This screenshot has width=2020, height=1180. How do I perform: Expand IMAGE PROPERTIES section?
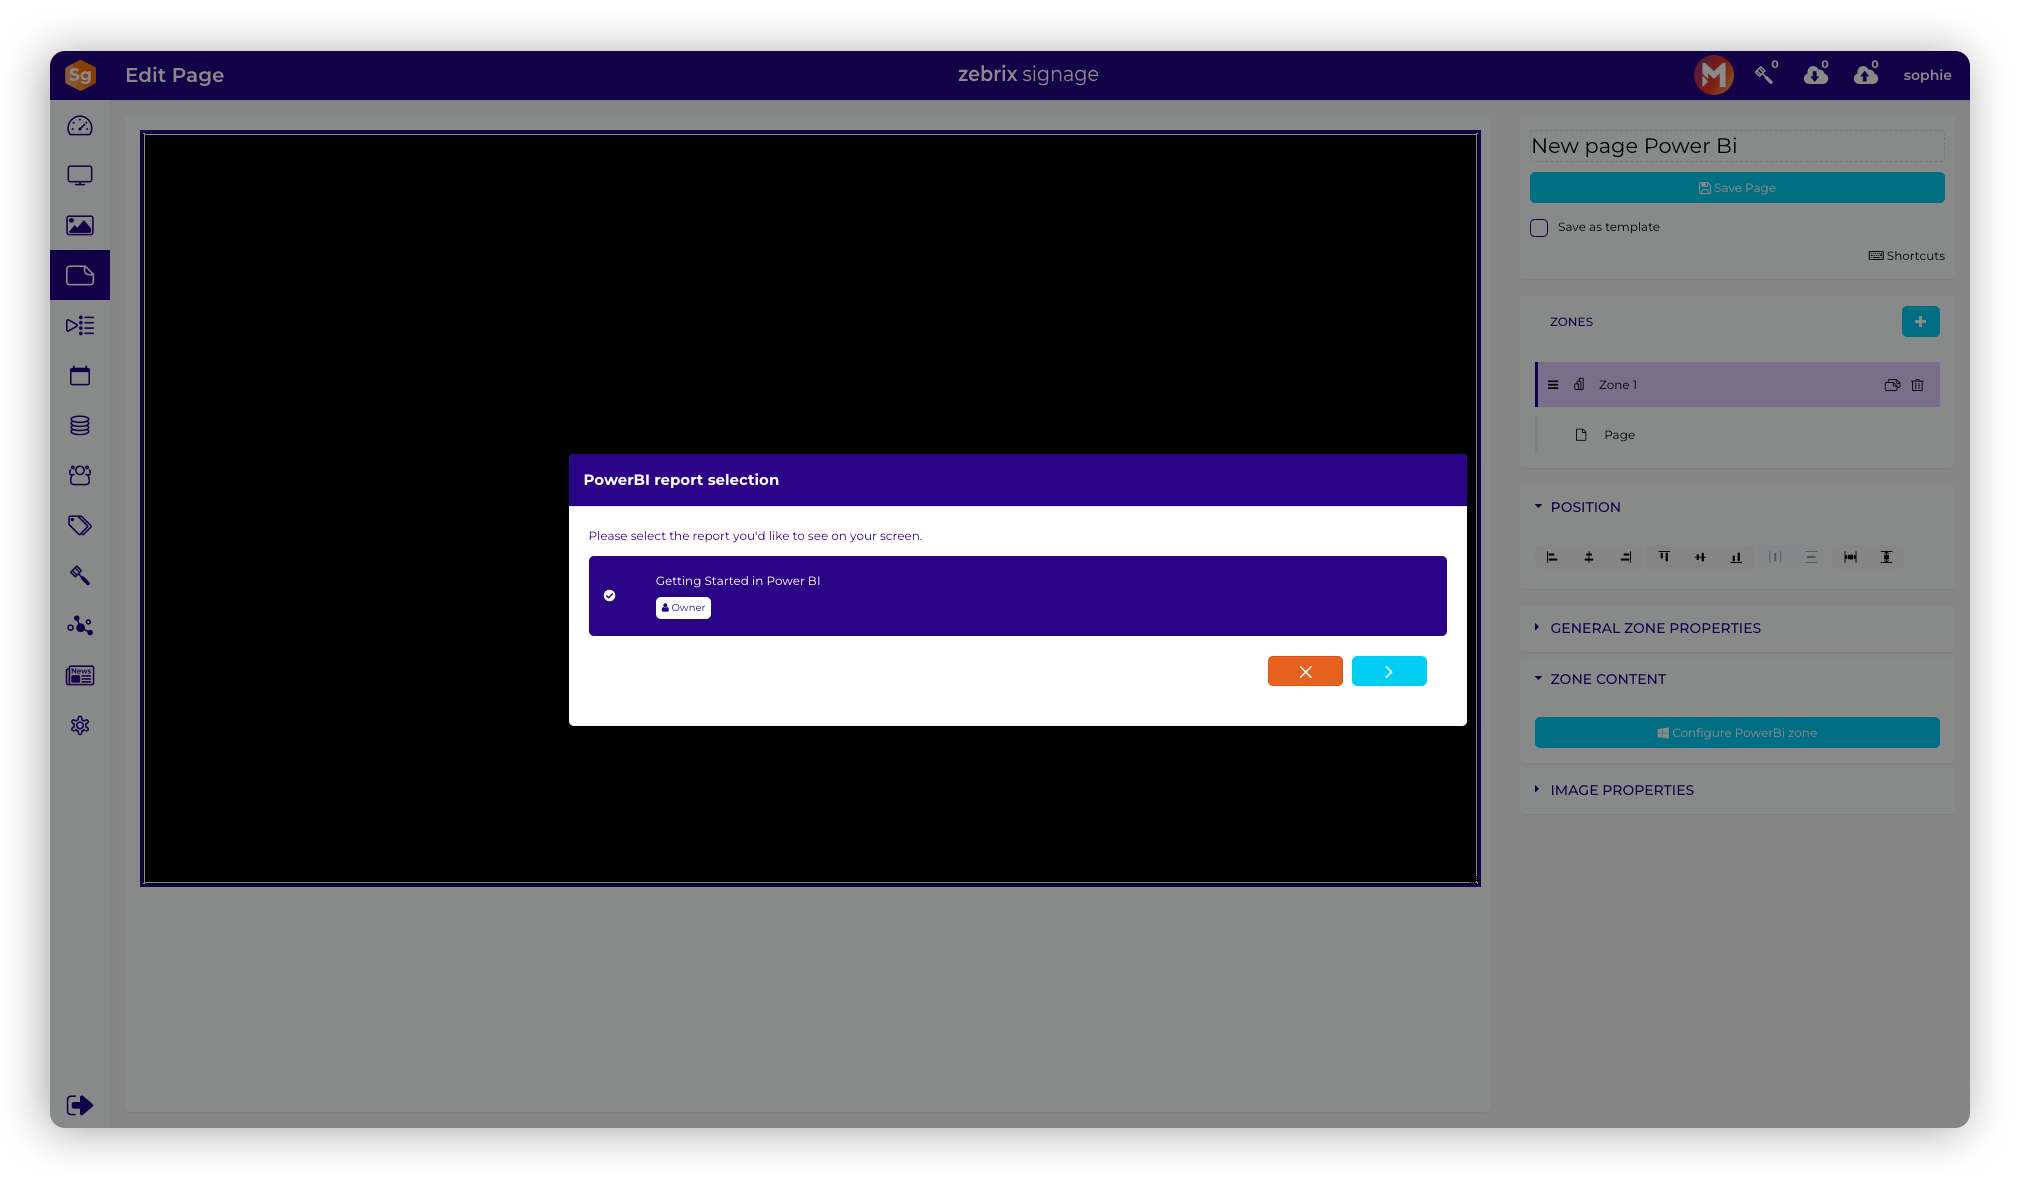click(1621, 790)
